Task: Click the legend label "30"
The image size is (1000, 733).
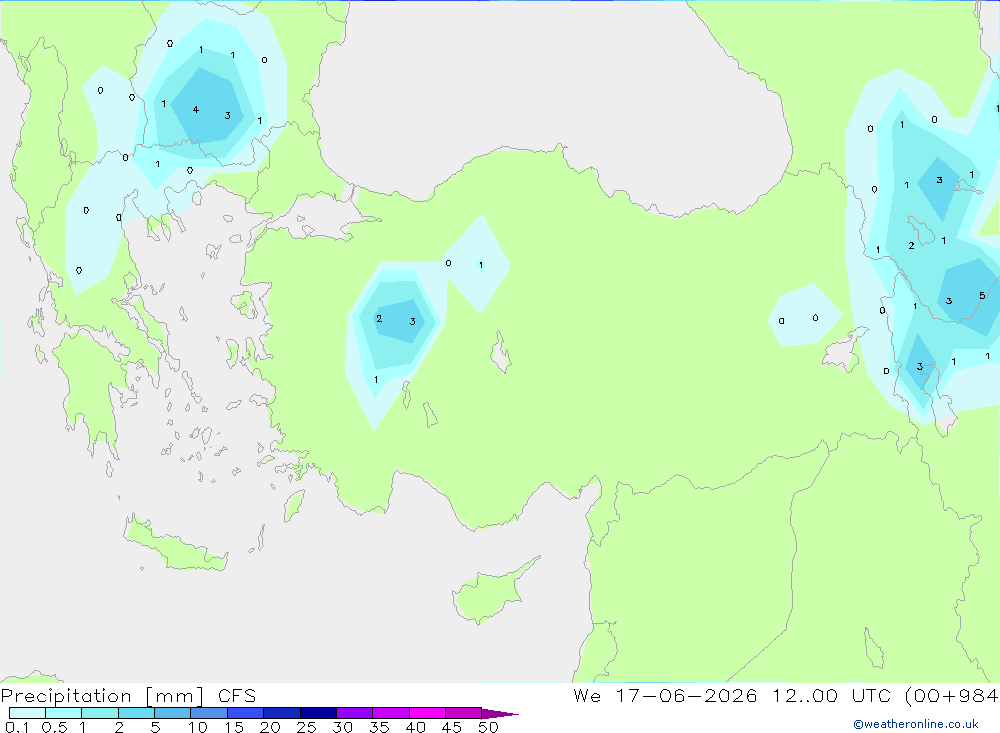Action: coord(343,727)
